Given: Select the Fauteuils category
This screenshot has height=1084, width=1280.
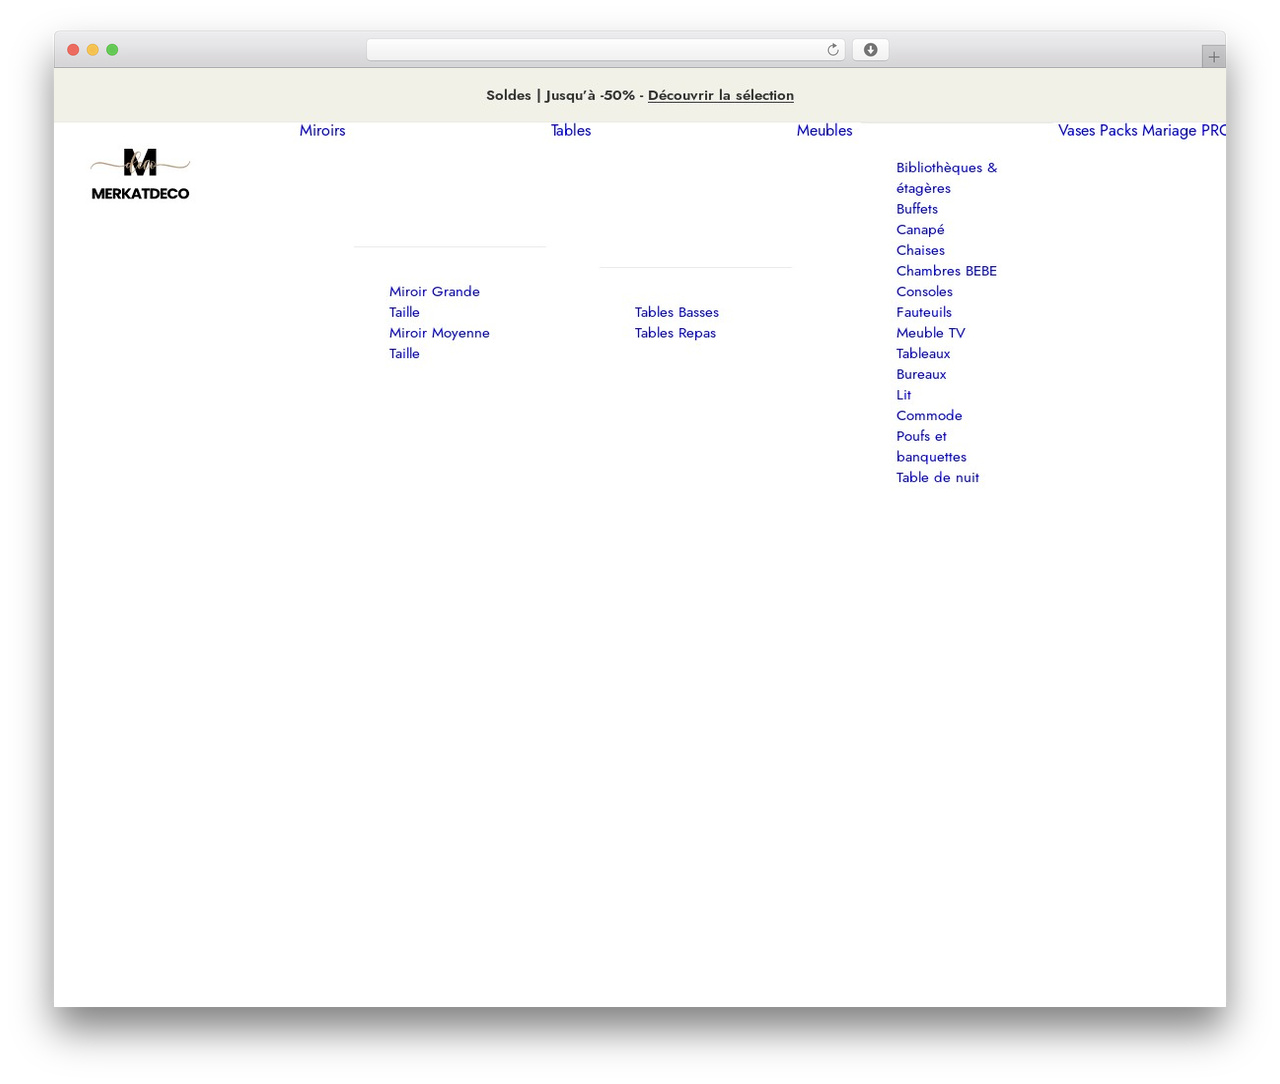Looking at the screenshot, I should [924, 312].
